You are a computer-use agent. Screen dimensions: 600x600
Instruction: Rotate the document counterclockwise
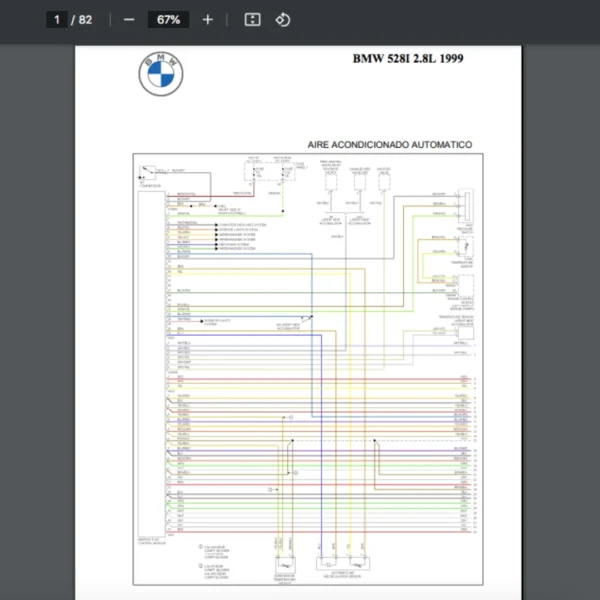pos(282,20)
